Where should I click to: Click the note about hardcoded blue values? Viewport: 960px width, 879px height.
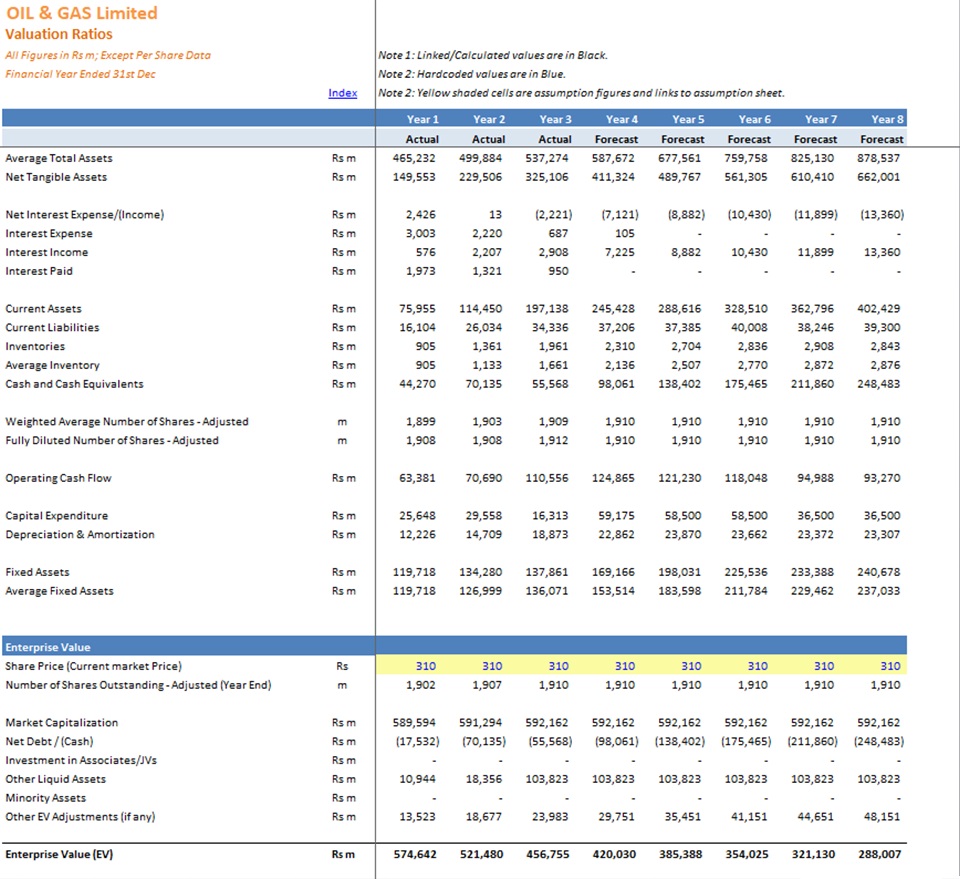click(x=471, y=74)
